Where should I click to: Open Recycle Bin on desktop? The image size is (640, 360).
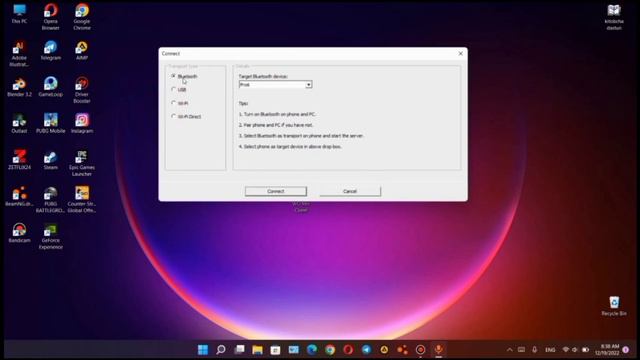pyautogui.click(x=614, y=306)
